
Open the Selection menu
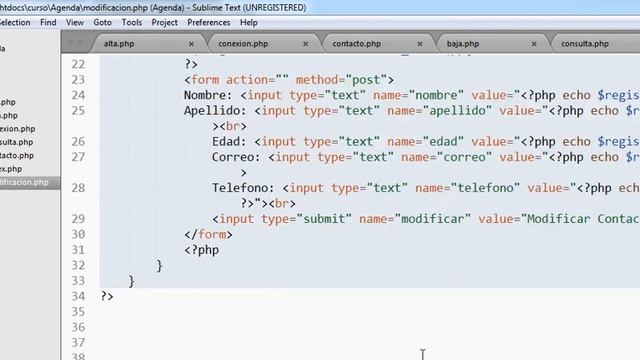[x=15, y=22]
